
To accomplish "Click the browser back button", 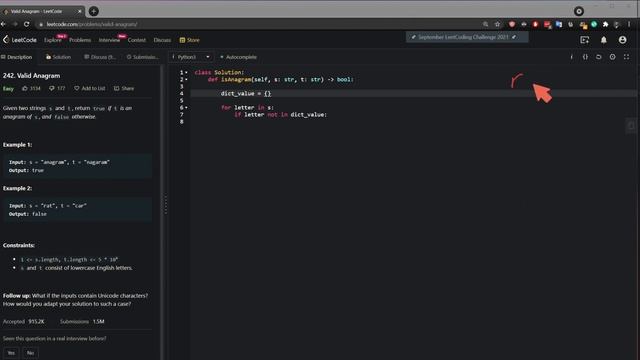I will click(x=3, y=24).
